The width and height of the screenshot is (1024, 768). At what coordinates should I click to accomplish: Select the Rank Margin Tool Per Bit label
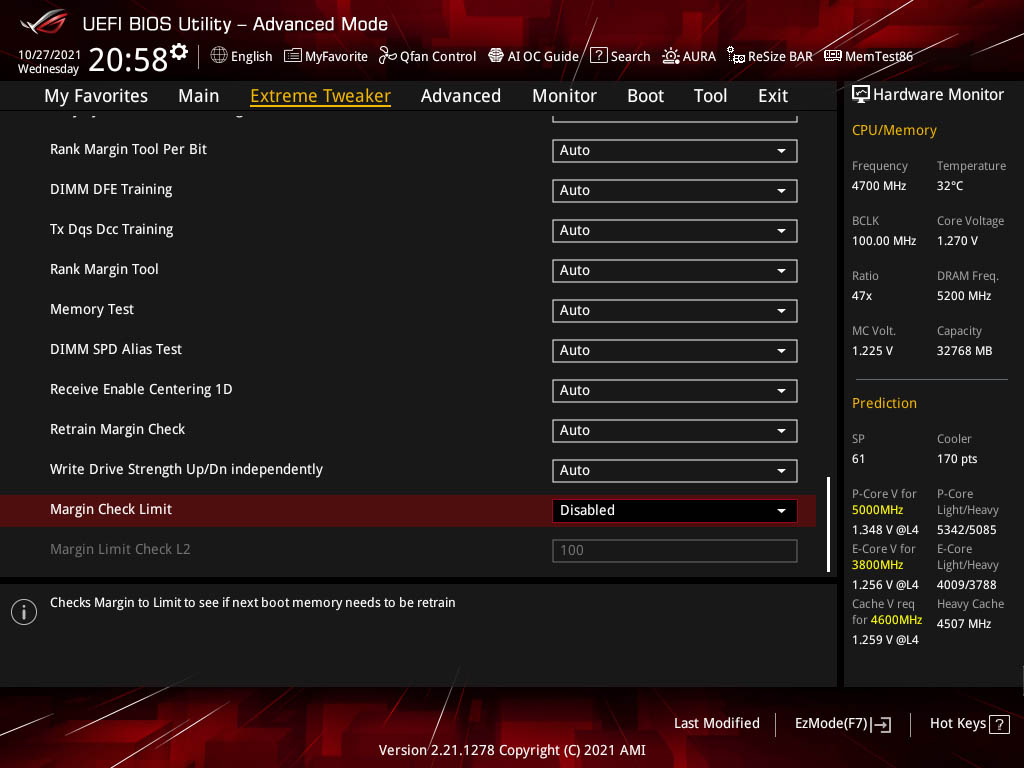coord(129,150)
